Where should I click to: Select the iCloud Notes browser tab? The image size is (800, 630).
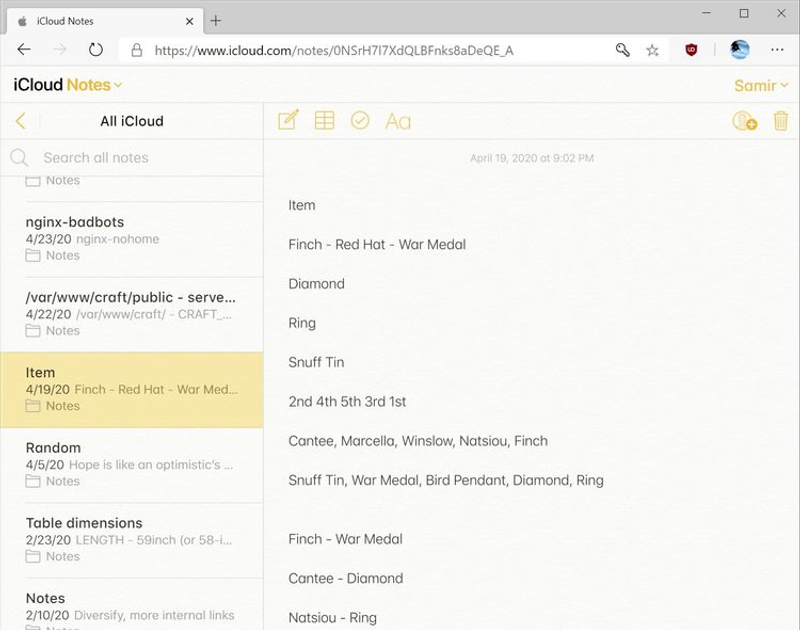[x=105, y=21]
